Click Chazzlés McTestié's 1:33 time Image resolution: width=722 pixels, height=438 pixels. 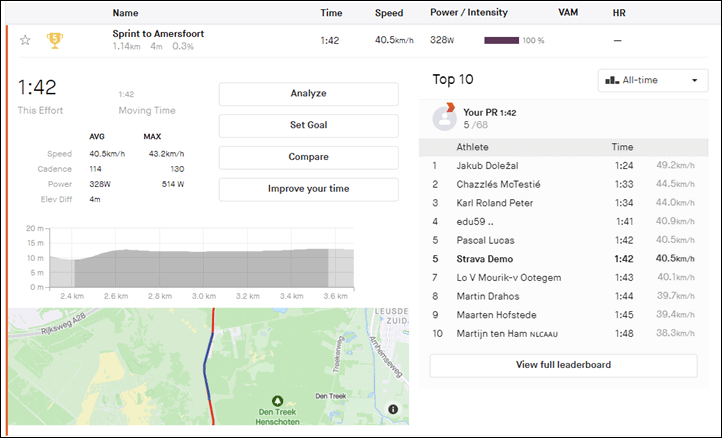(624, 184)
